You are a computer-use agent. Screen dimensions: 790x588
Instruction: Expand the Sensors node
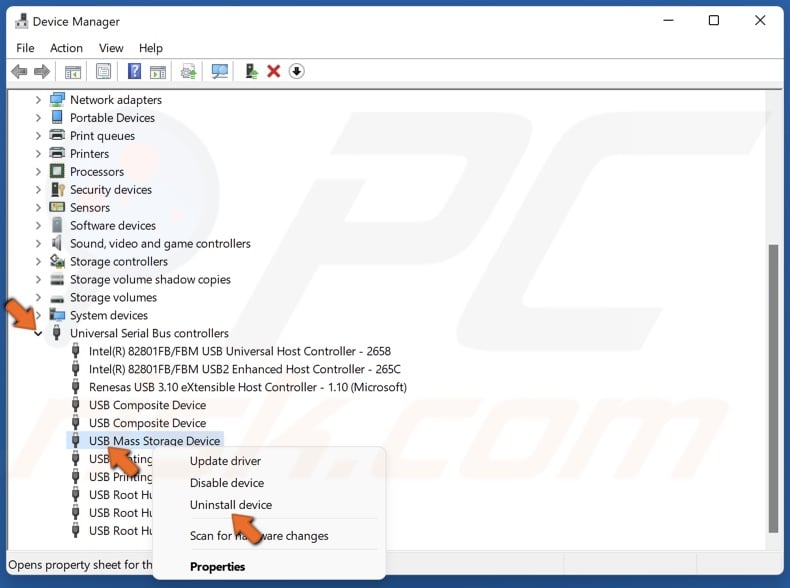click(x=38, y=207)
